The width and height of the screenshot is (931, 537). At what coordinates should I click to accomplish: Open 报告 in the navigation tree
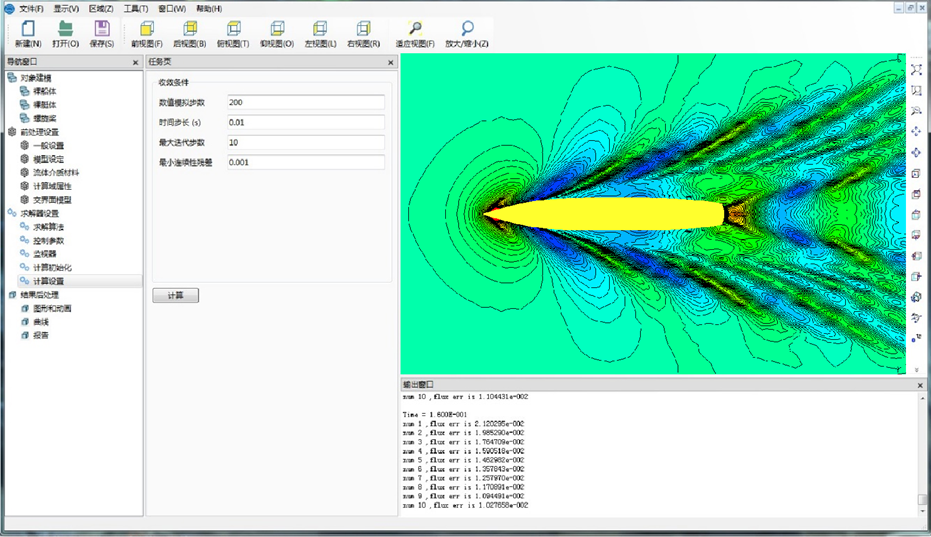pyautogui.click(x=41, y=336)
